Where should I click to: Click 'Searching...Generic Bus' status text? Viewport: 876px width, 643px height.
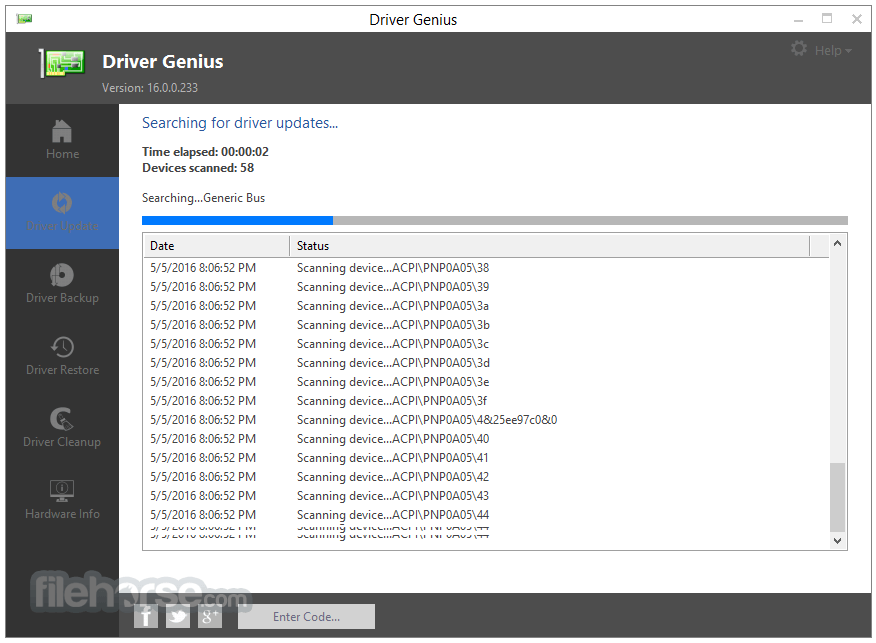tap(203, 198)
